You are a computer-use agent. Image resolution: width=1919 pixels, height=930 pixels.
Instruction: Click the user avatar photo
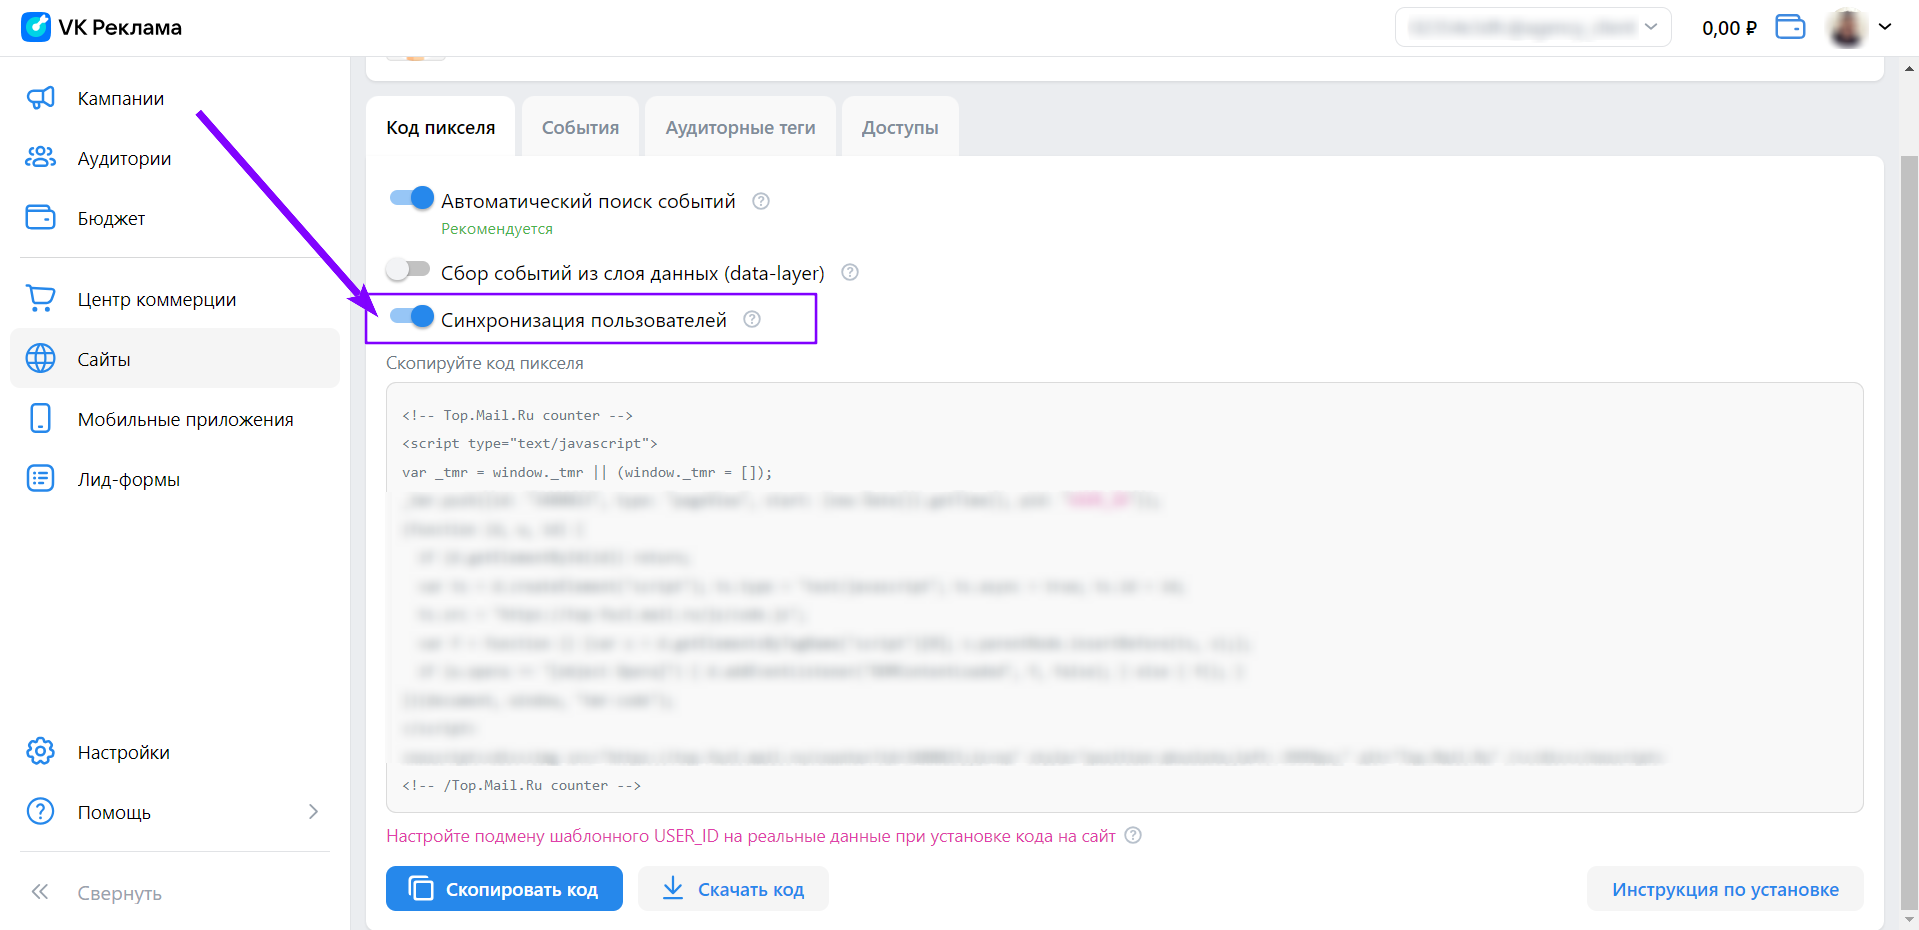(x=1846, y=27)
